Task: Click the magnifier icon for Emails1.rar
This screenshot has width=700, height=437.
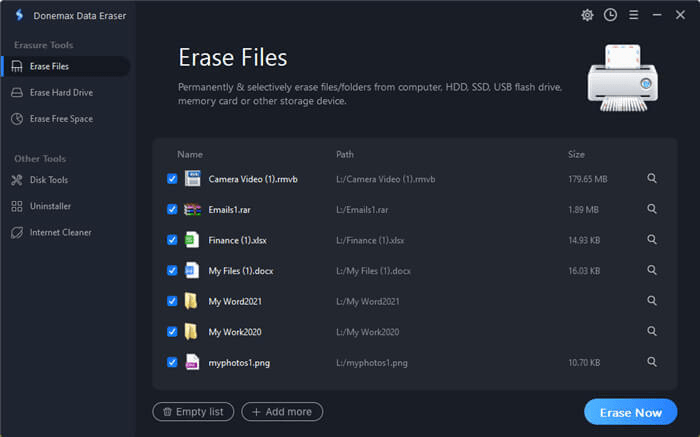Action: click(x=652, y=209)
